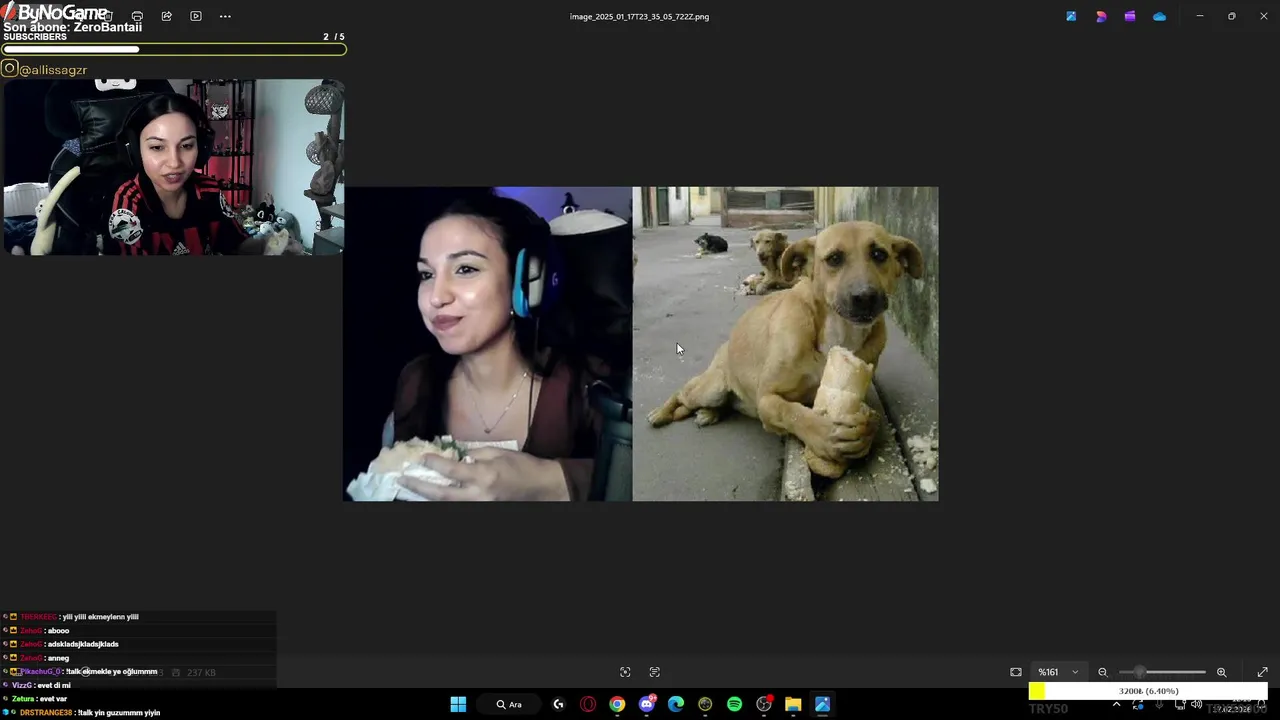This screenshot has width=1280, height=720.
Task: Open OneDrive cloud icon in title bar
Action: 1159,16
